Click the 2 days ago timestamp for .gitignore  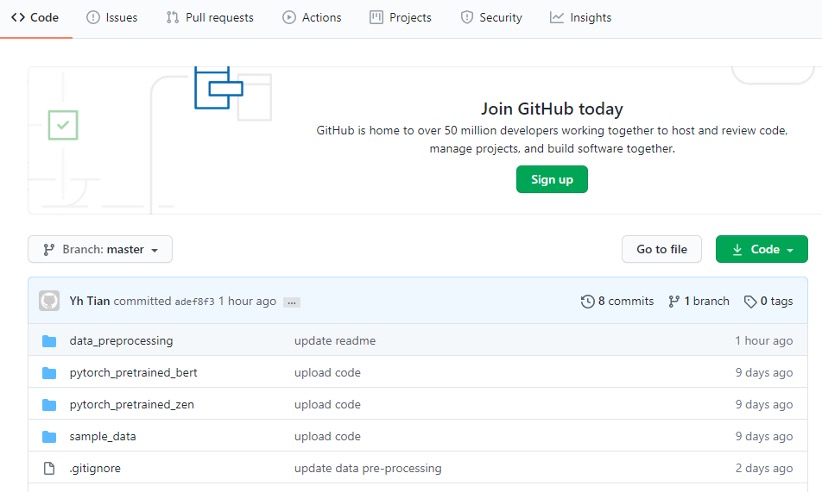click(764, 468)
